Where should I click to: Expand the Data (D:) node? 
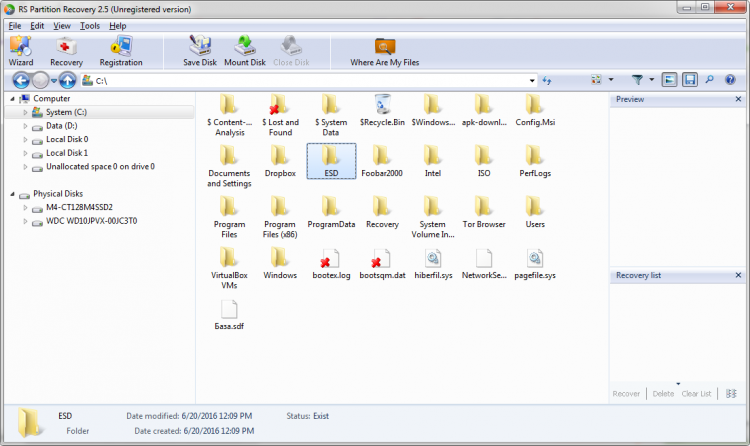tap(25, 126)
